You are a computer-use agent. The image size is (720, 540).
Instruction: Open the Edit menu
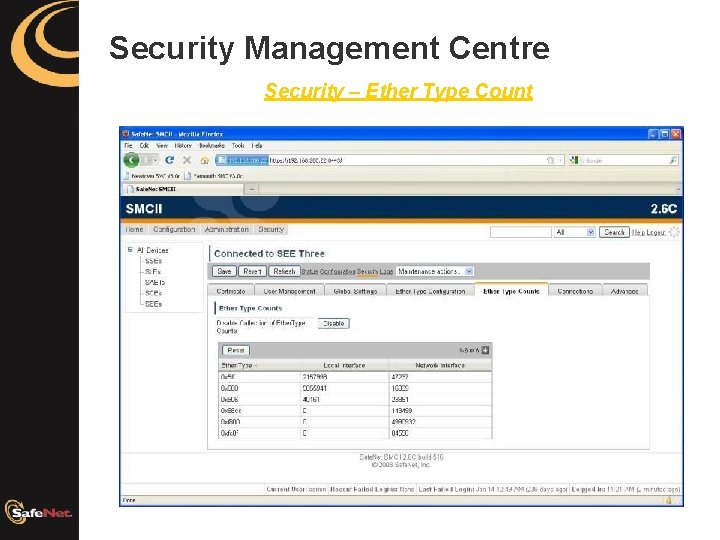pyautogui.click(x=144, y=146)
